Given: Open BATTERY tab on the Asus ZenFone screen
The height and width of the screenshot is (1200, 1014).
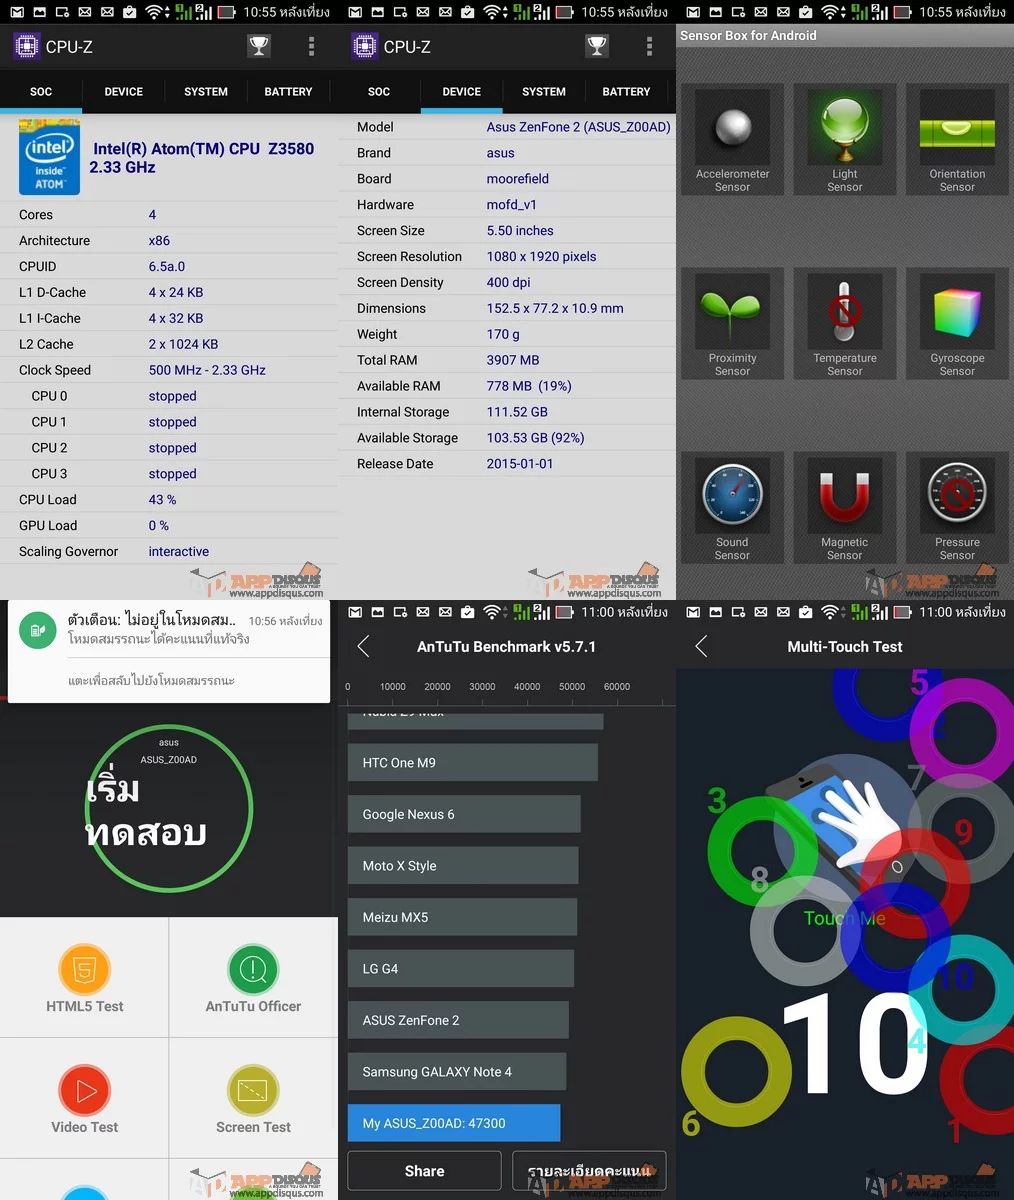Looking at the screenshot, I should pos(626,92).
